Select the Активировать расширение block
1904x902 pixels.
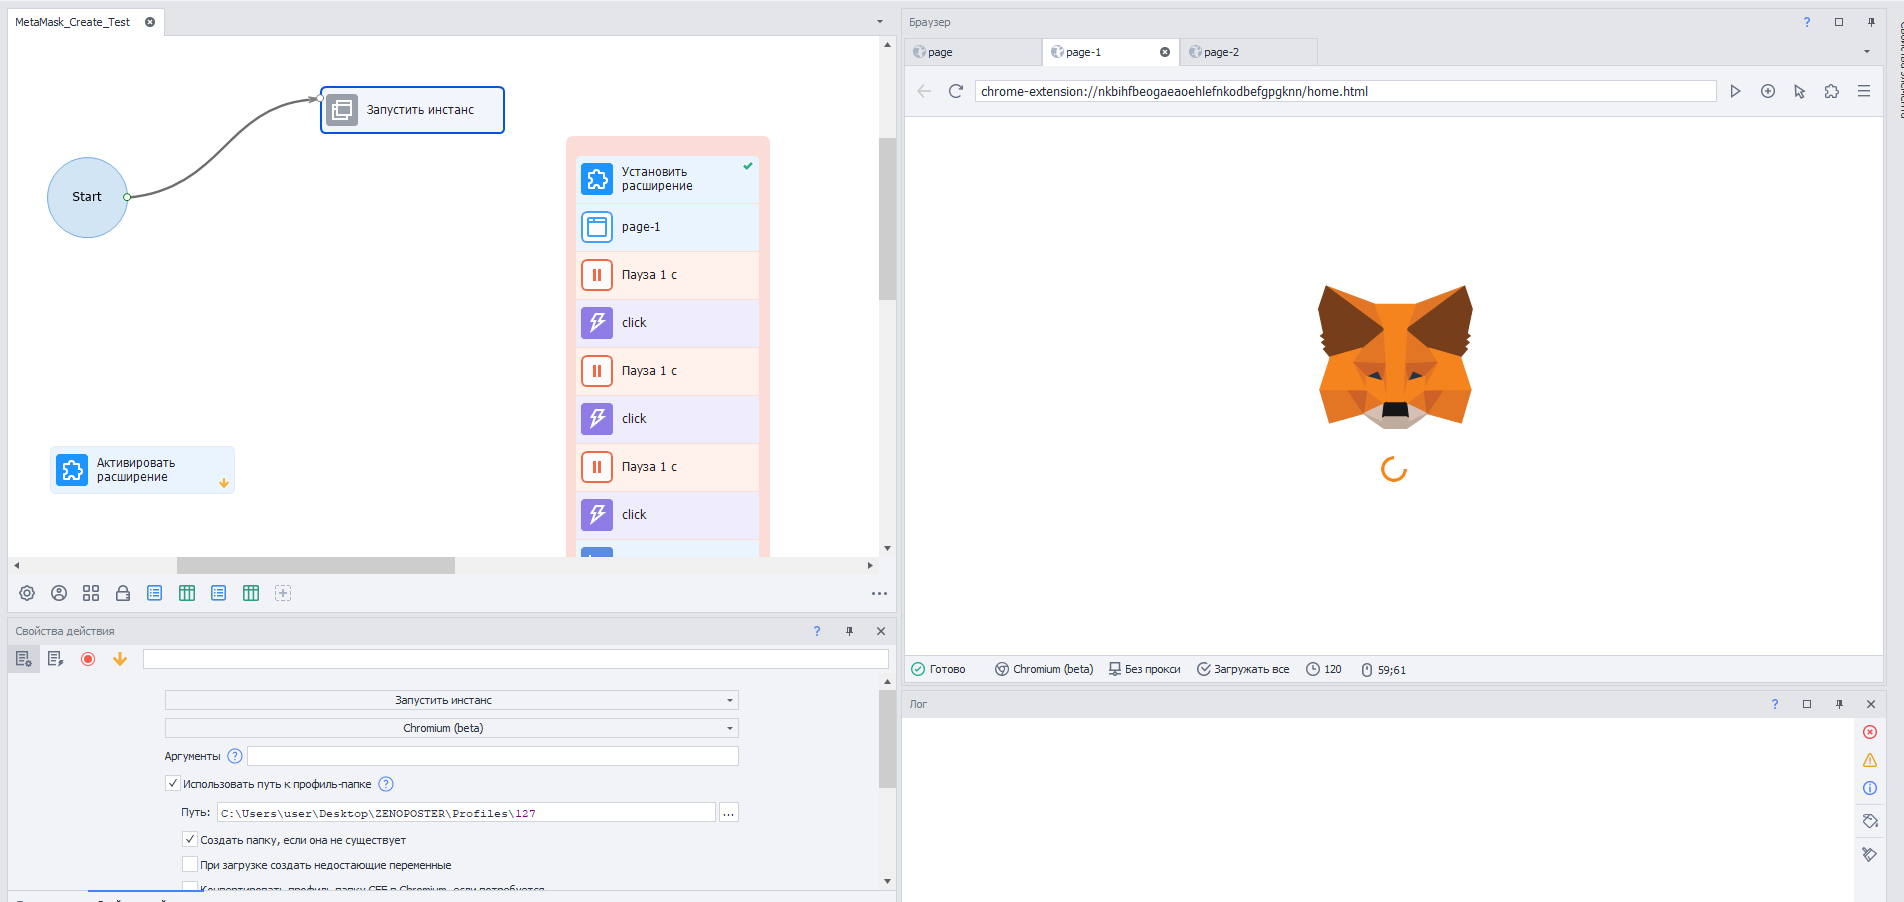point(143,470)
